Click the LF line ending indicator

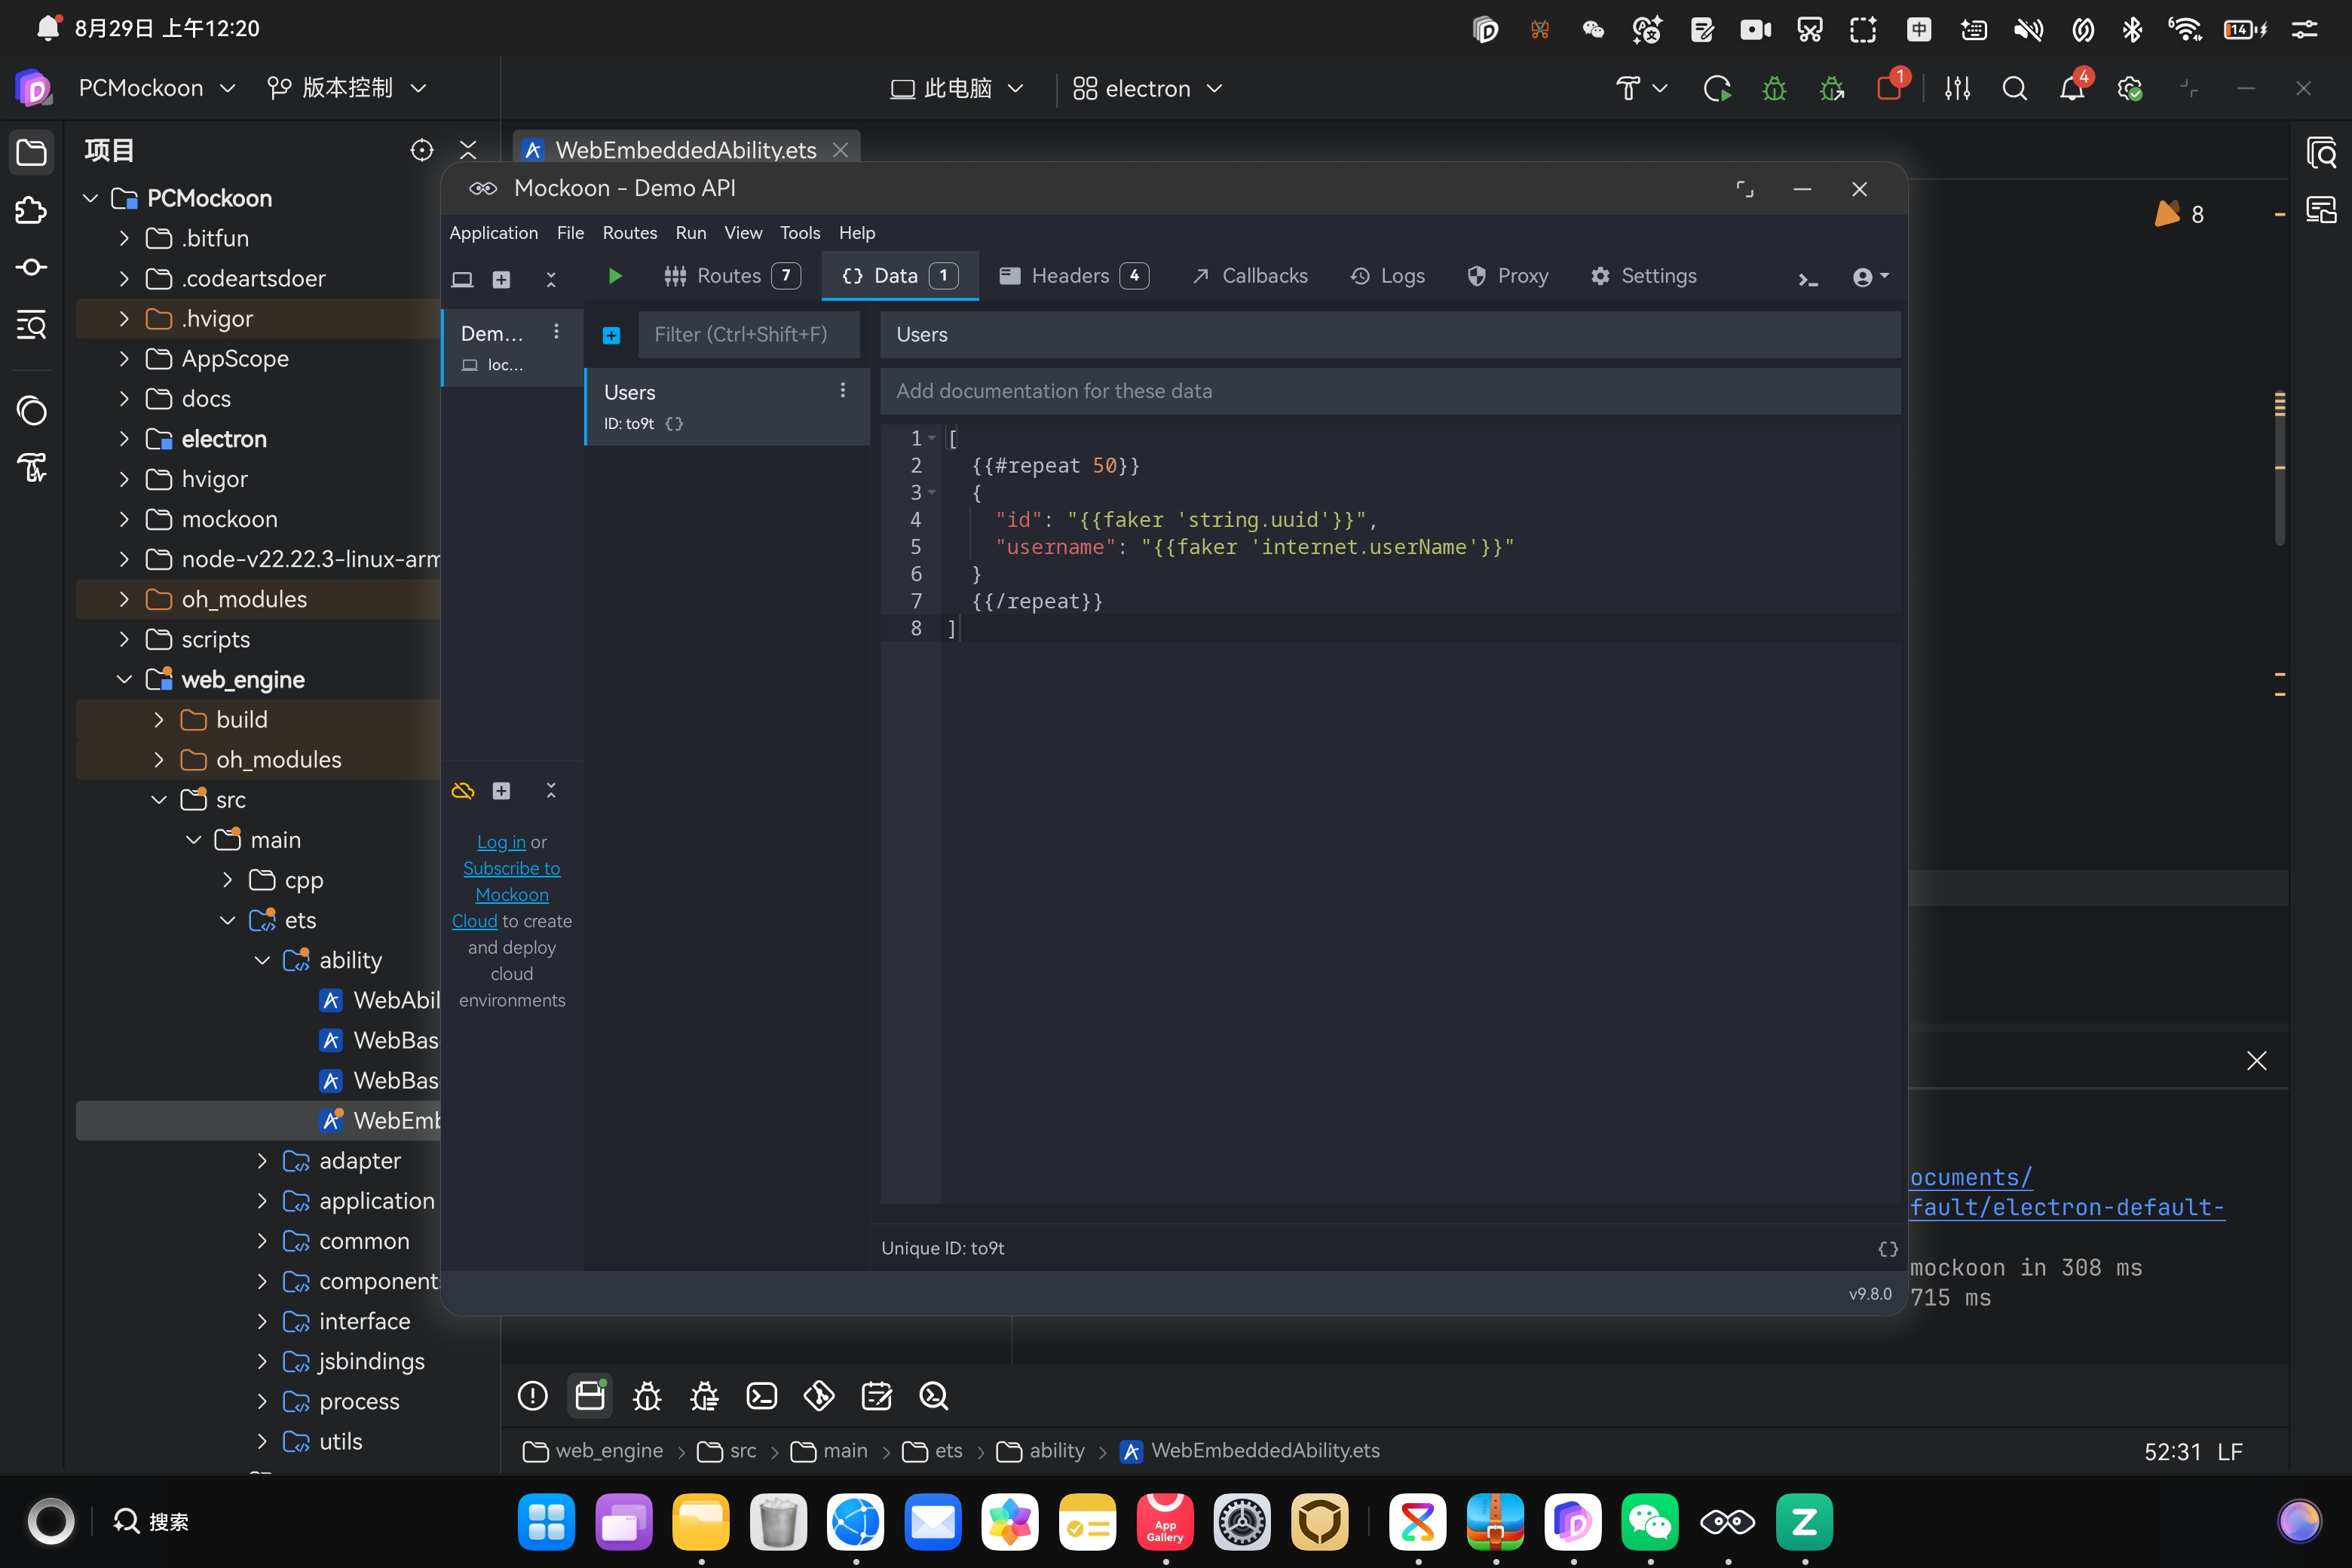[2230, 1452]
